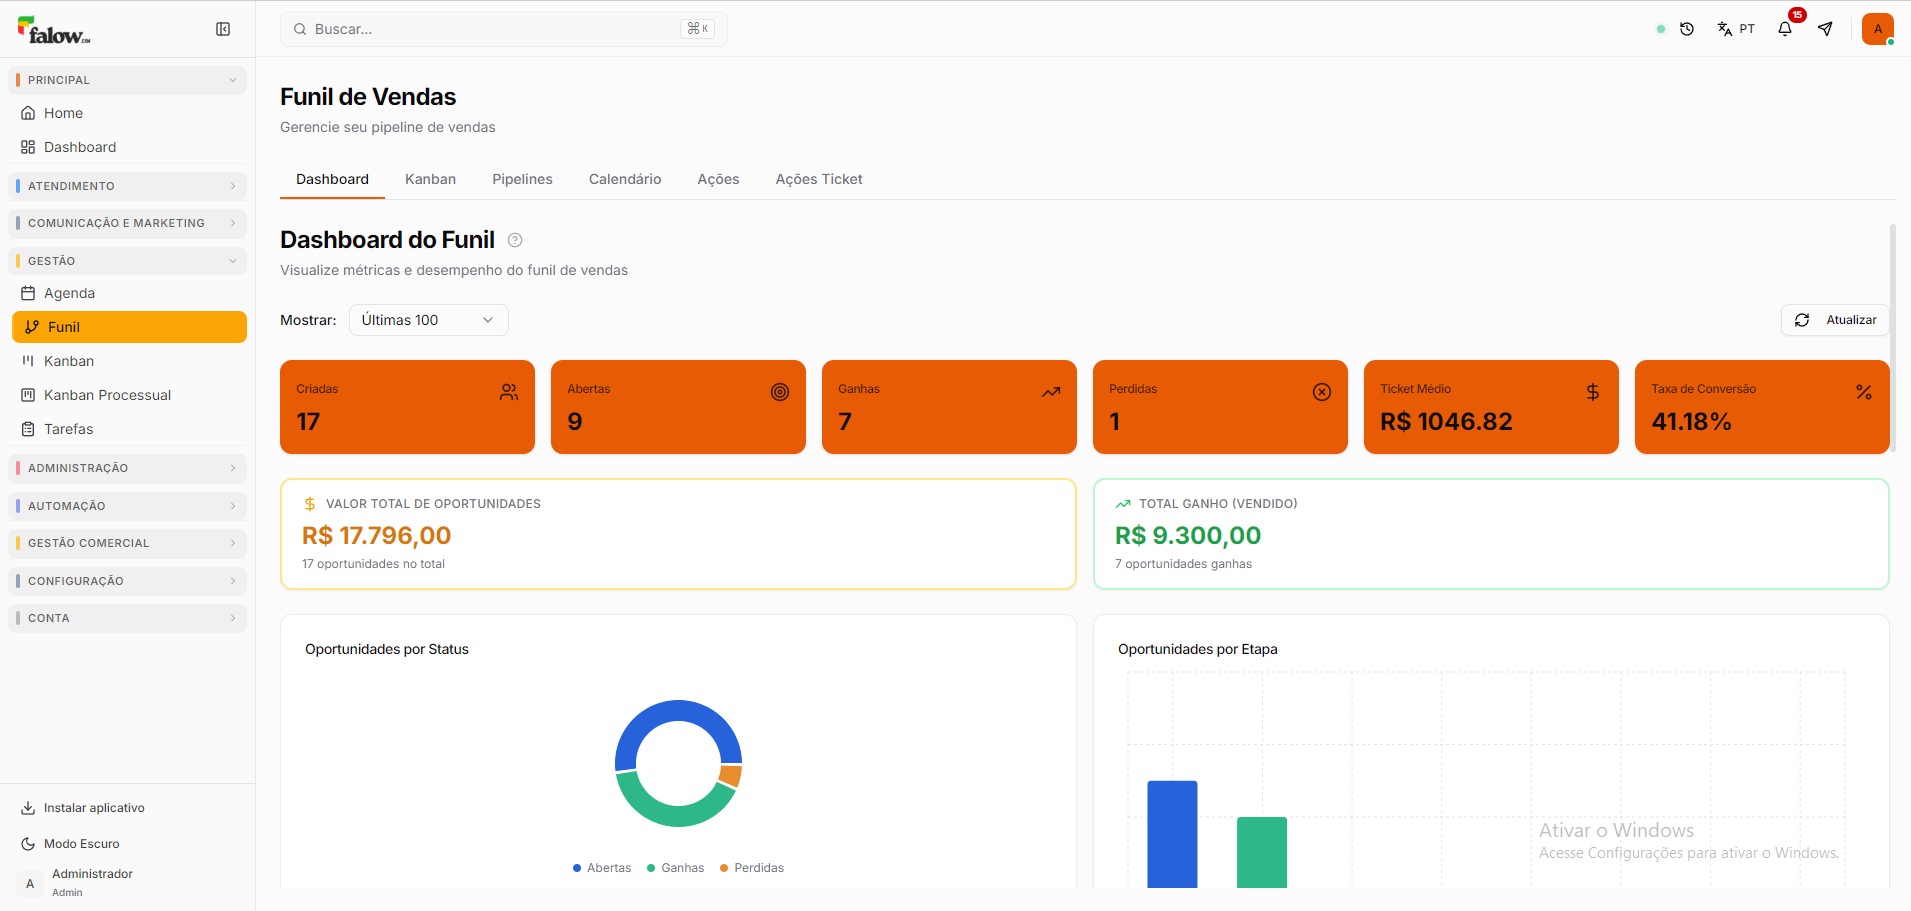Click the target icon on Abertas card
This screenshot has width=1911, height=911.
(x=780, y=392)
